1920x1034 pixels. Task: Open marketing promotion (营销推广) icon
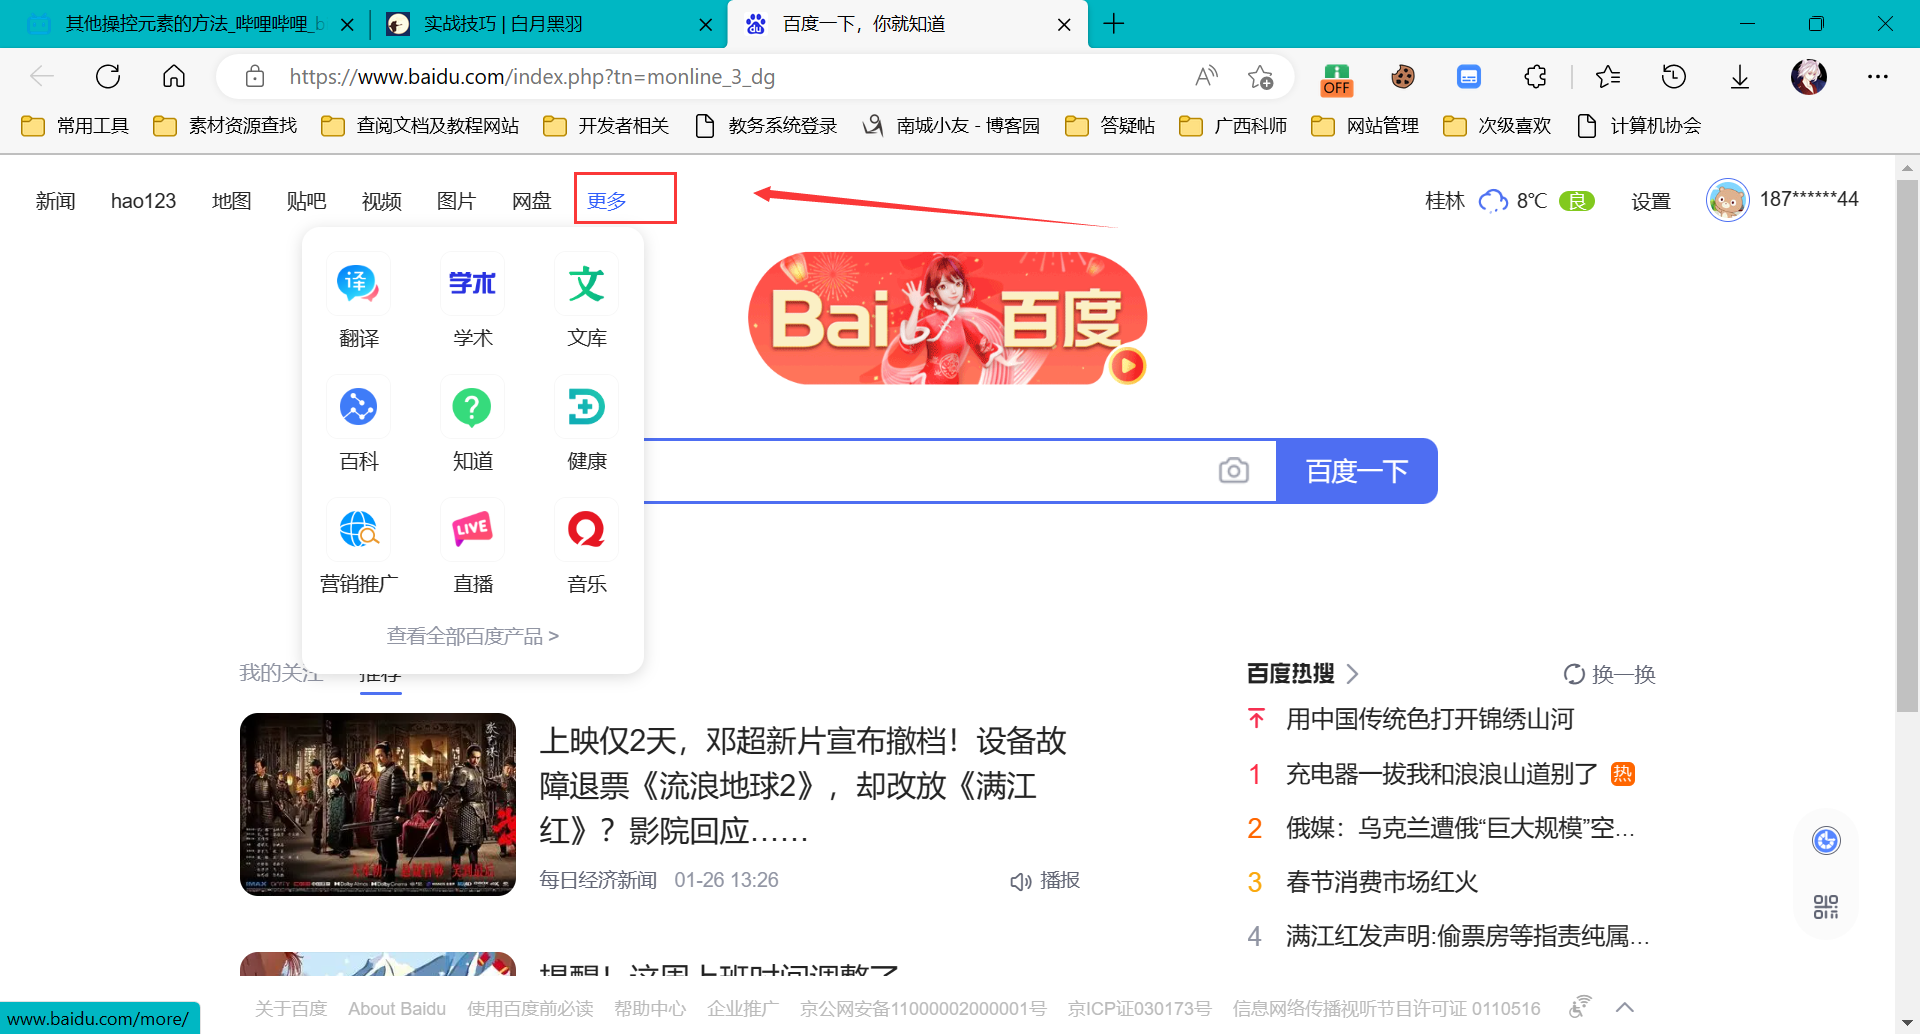358,530
